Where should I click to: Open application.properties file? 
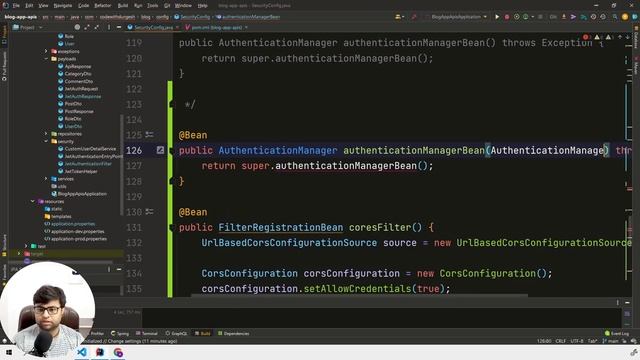tap(69, 224)
